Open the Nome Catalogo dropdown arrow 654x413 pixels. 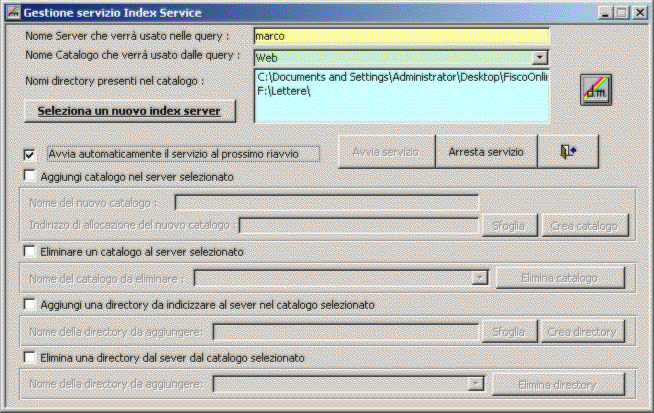pyautogui.click(x=540, y=57)
